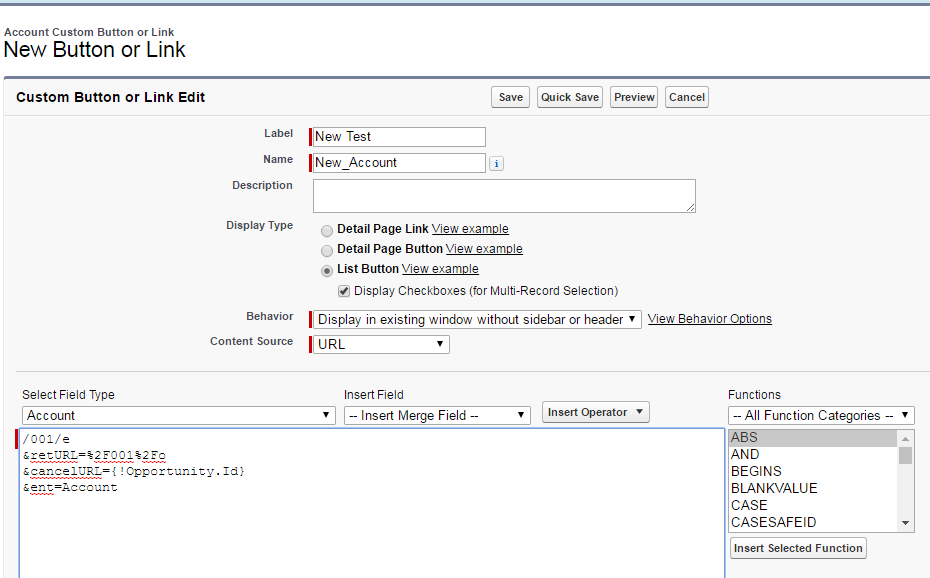
Task: Click the info icon beside Name field
Action: tap(496, 164)
